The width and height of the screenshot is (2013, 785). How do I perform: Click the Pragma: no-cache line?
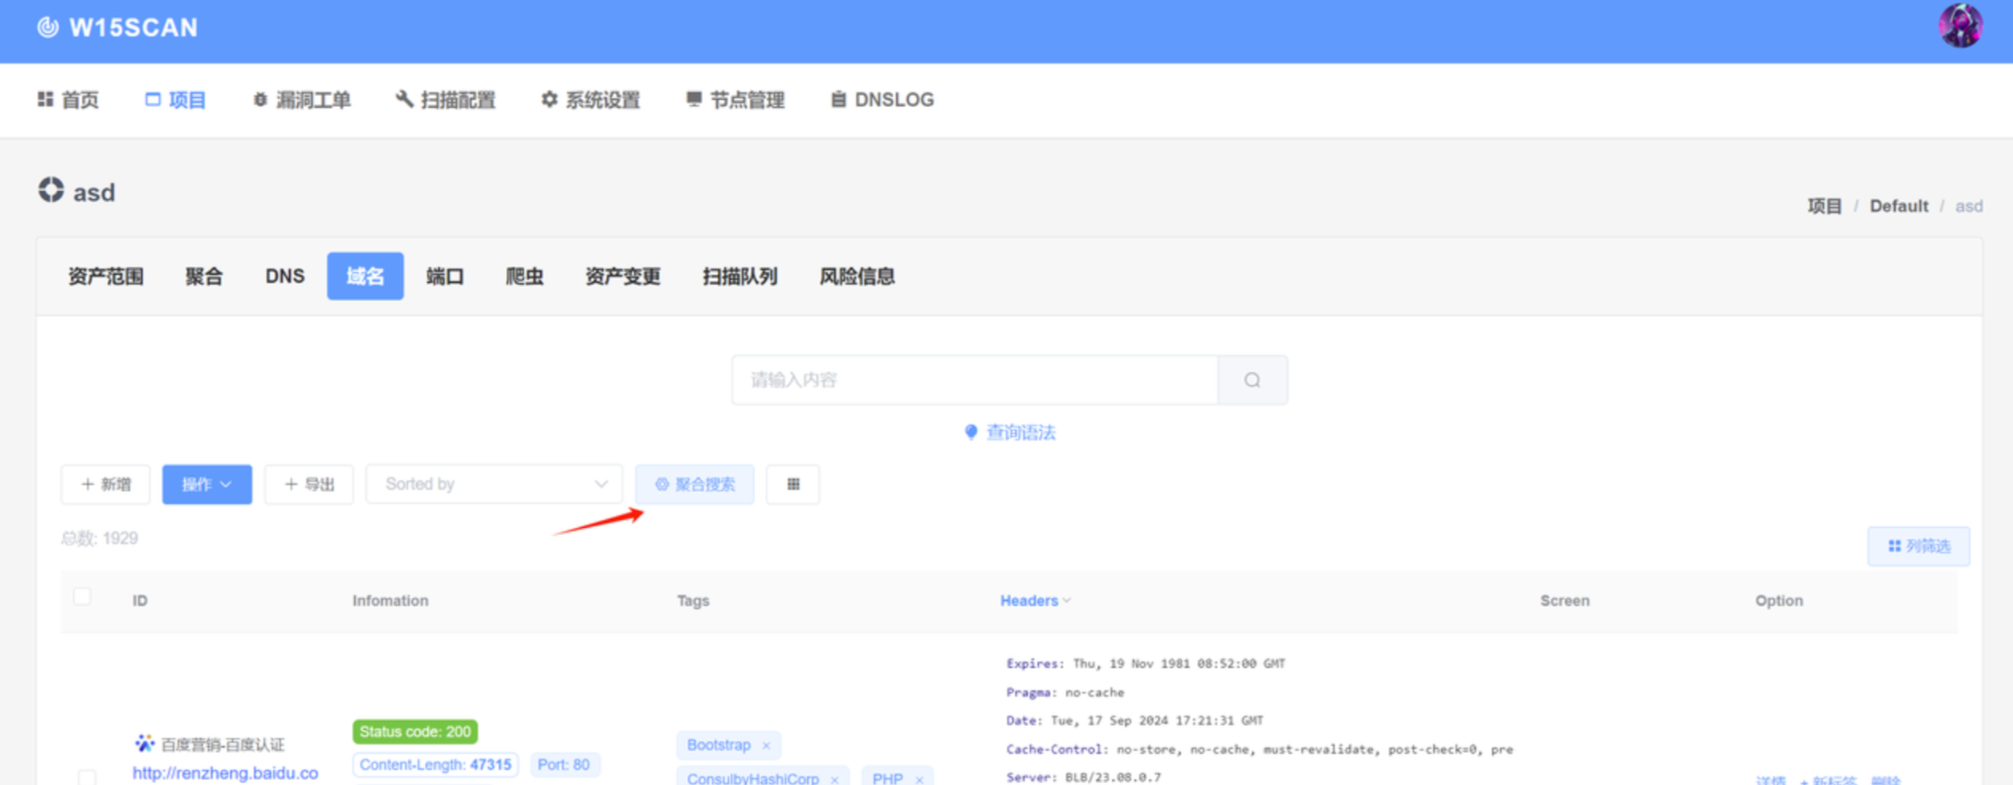pos(1065,692)
